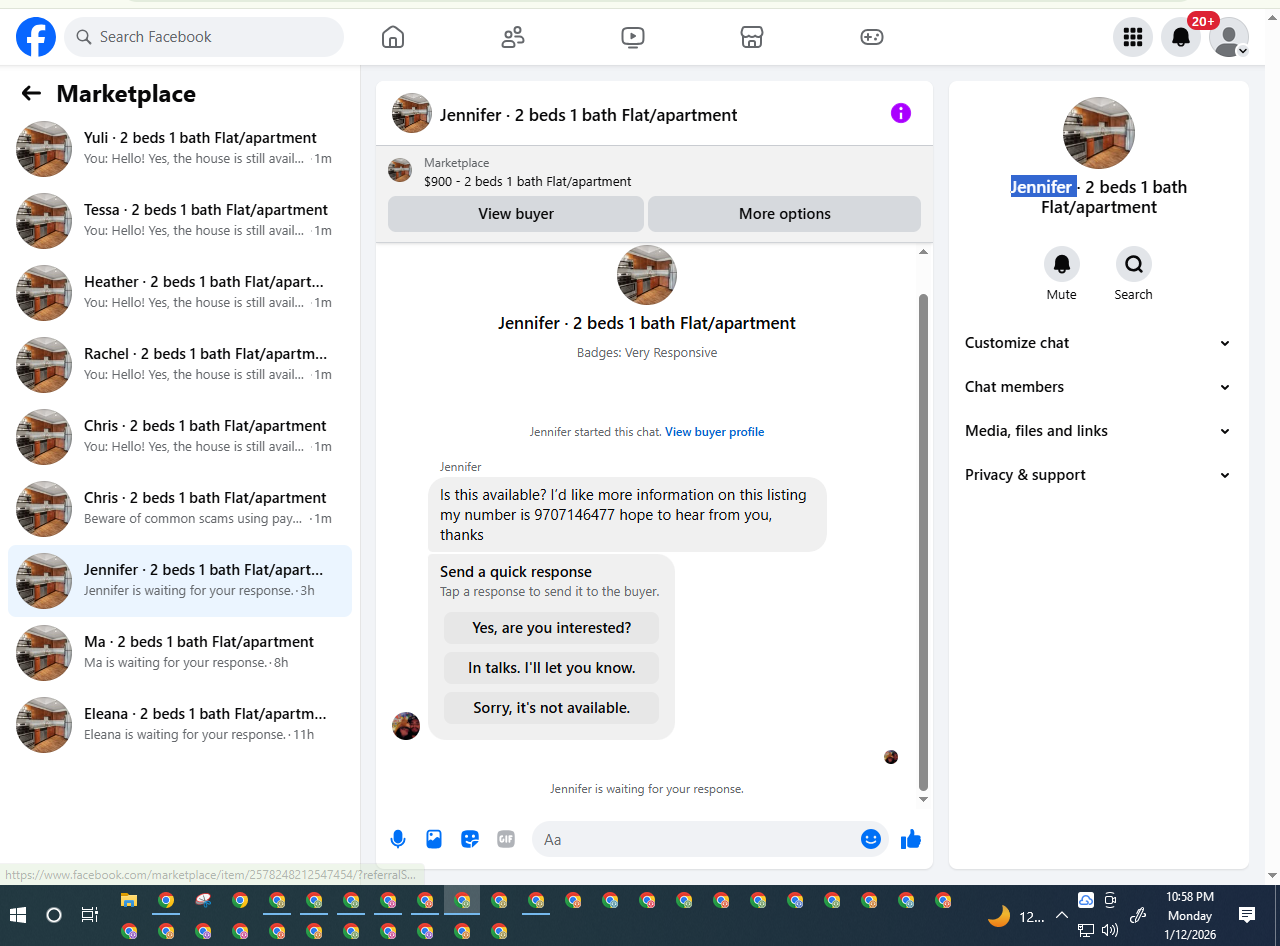Image resolution: width=1280 pixels, height=946 pixels.
Task: Click Jennifer's message mentioning number 9707146477
Action: click(x=627, y=514)
